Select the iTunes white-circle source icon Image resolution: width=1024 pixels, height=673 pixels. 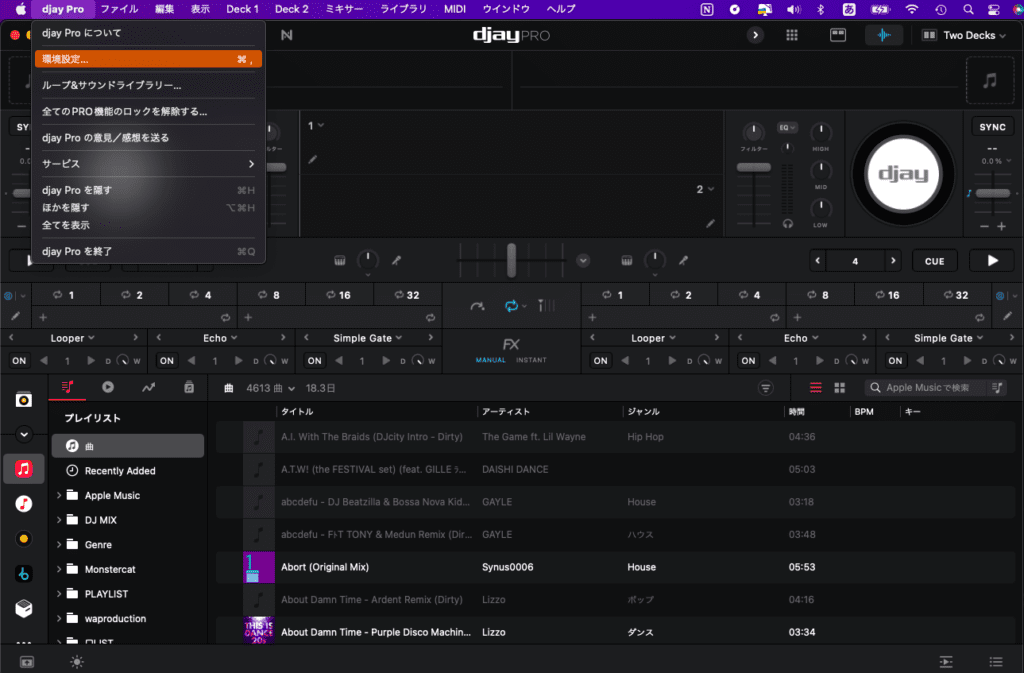[24, 504]
